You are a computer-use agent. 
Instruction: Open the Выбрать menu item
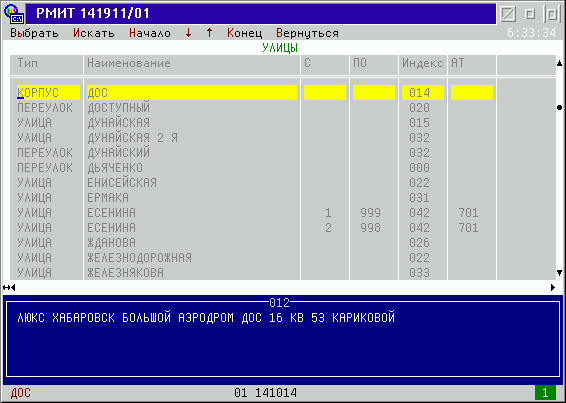(34, 33)
